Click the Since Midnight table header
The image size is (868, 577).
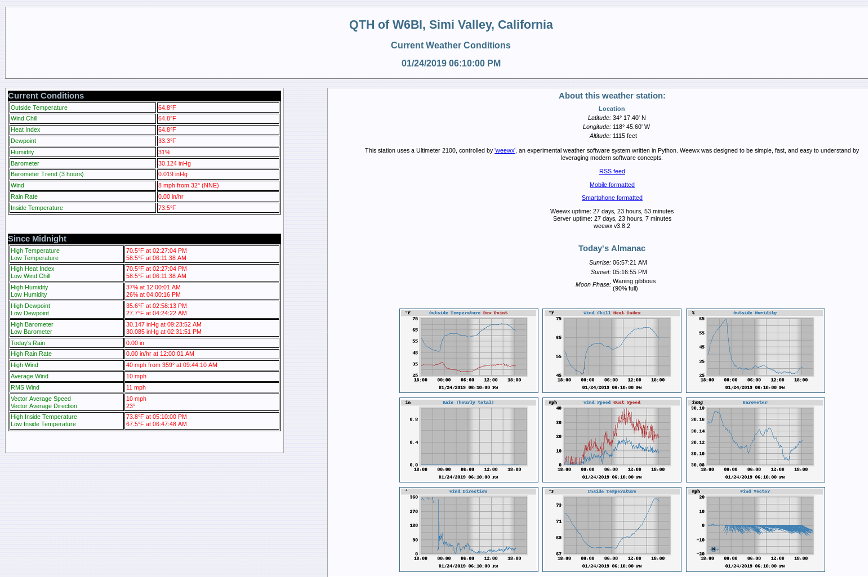144,239
